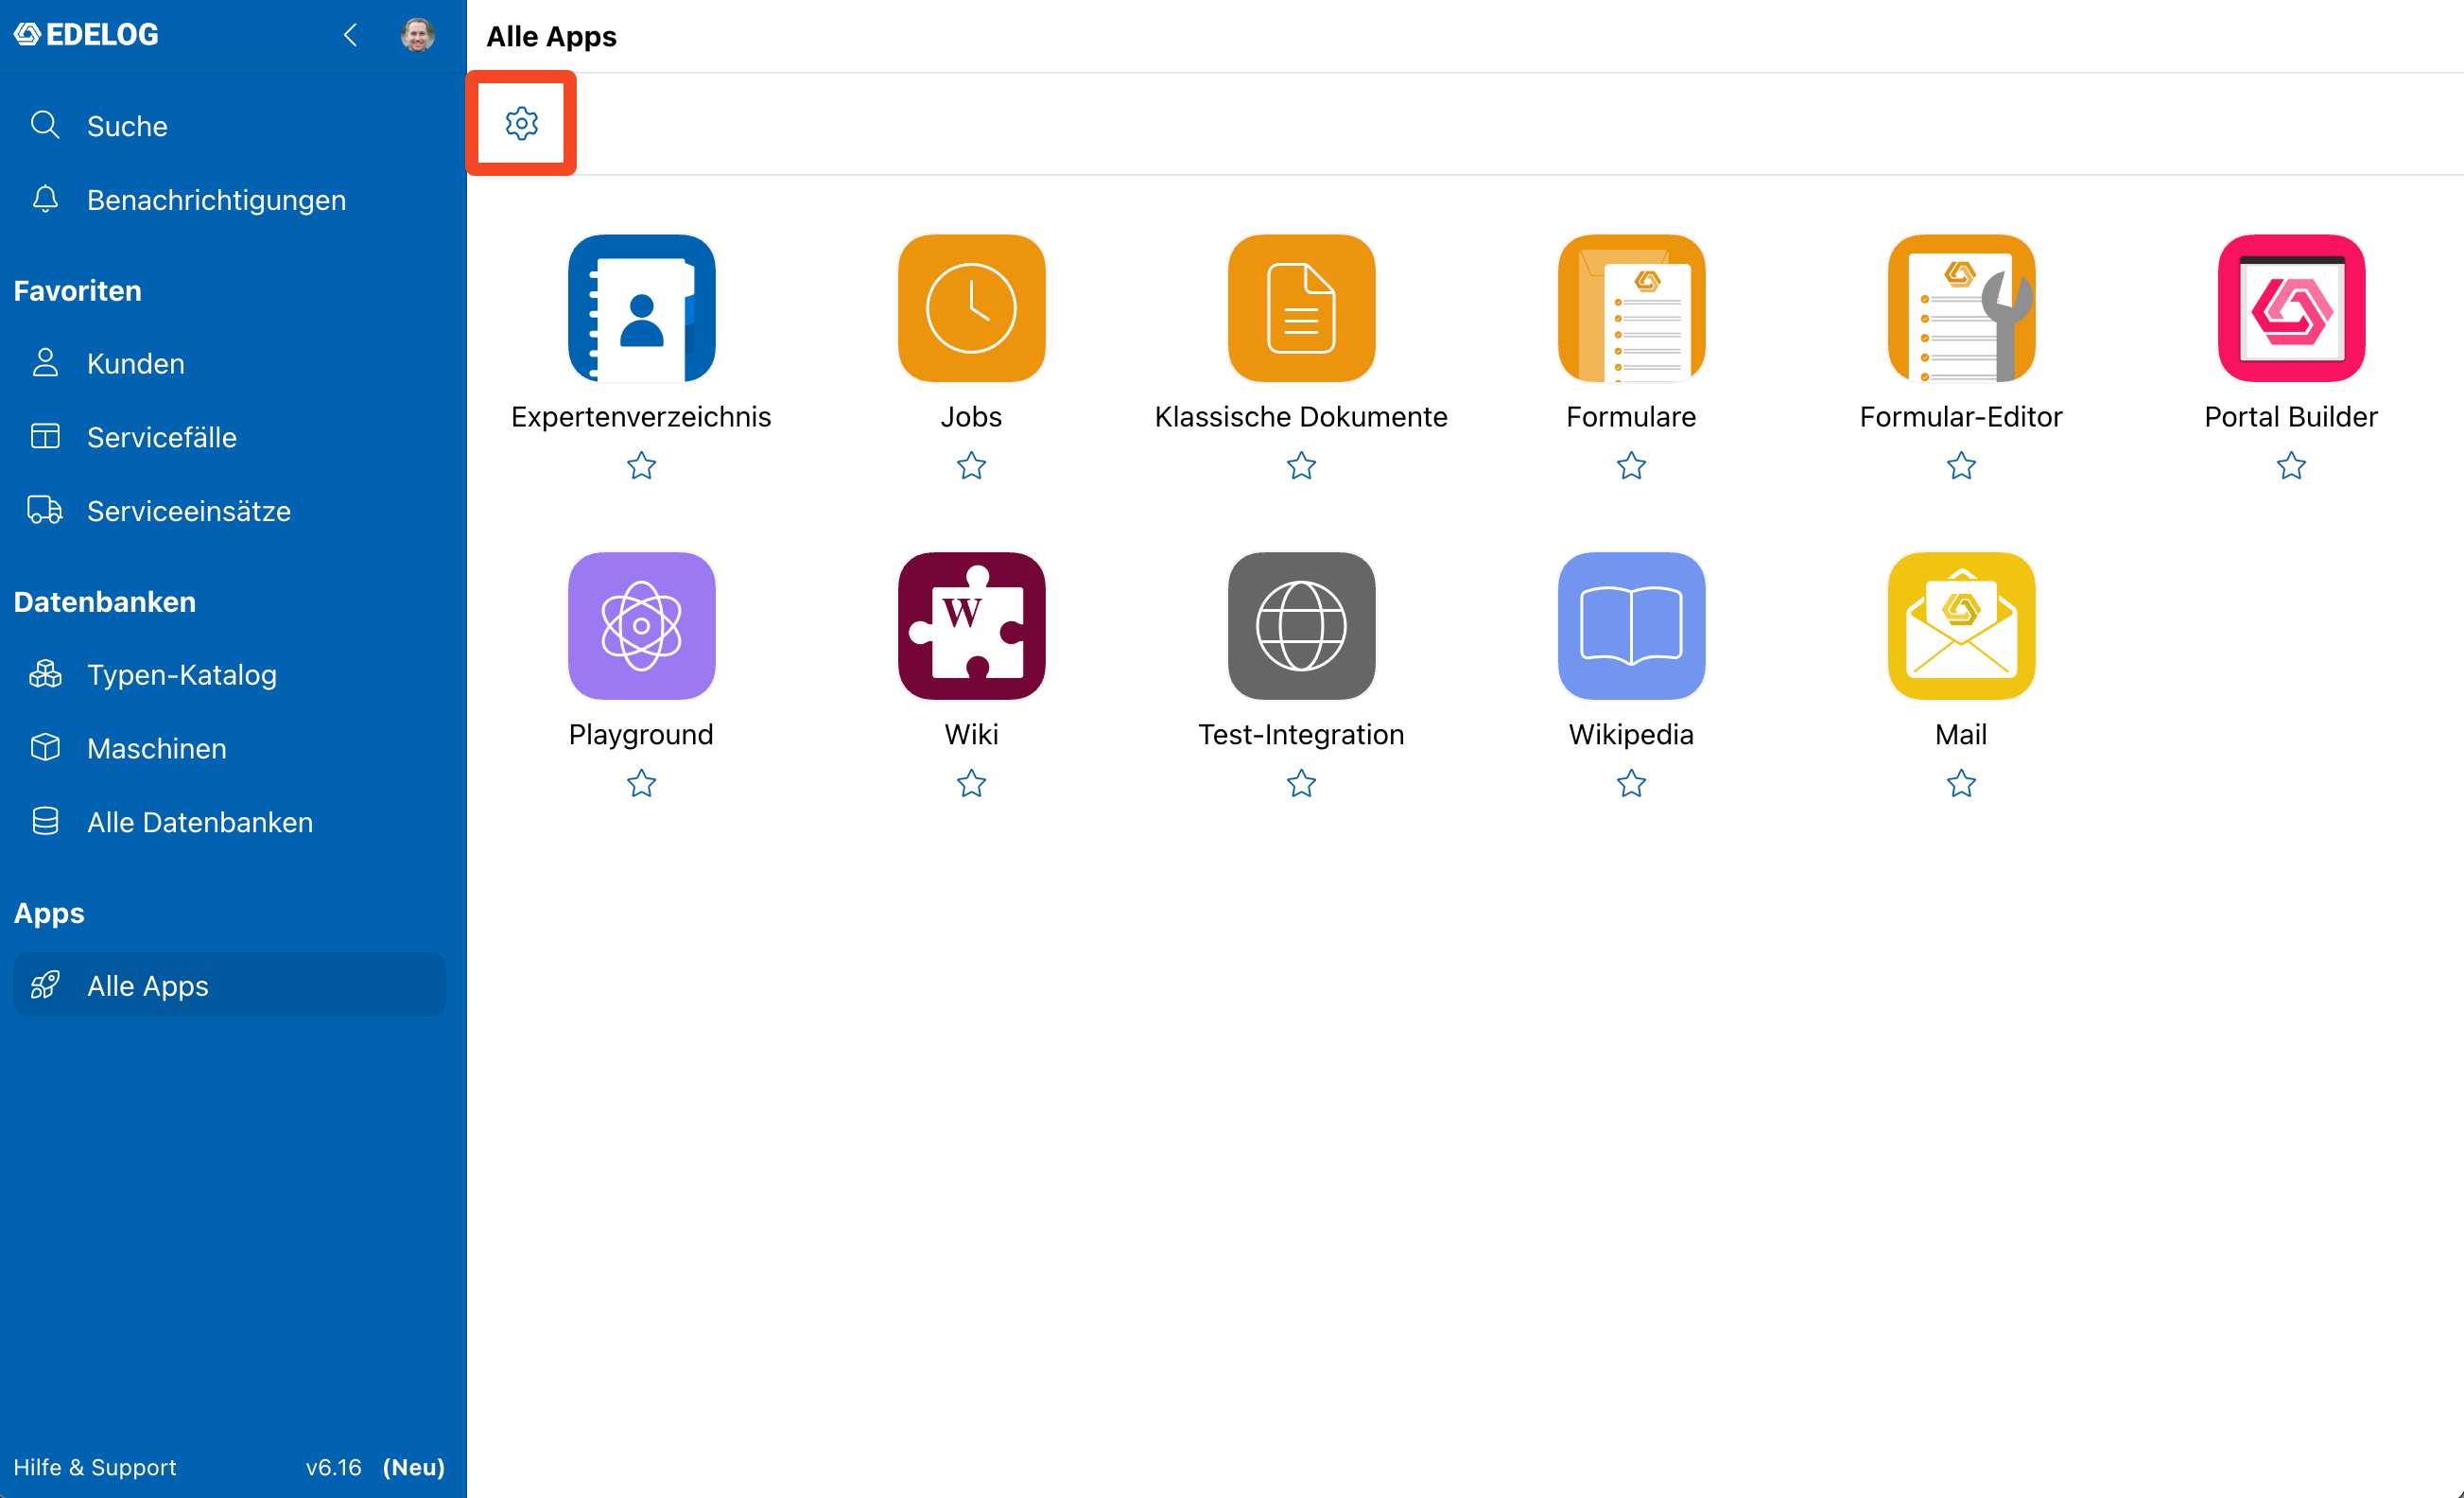Open the Wiki puzzle app icon
Screen dimensions: 2464x1498
(971, 626)
